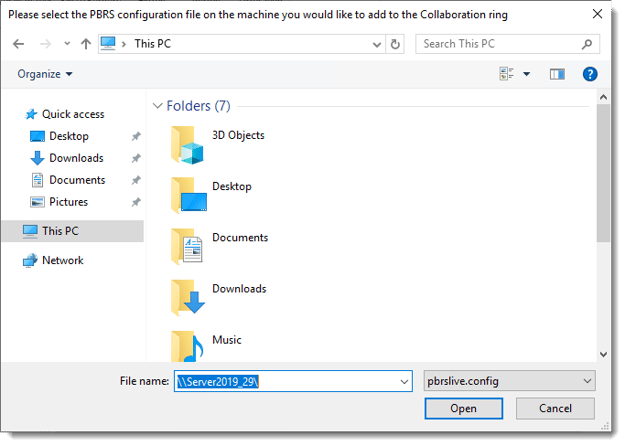Click the Open button
The height and width of the screenshot is (446, 625).
[x=463, y=409]
